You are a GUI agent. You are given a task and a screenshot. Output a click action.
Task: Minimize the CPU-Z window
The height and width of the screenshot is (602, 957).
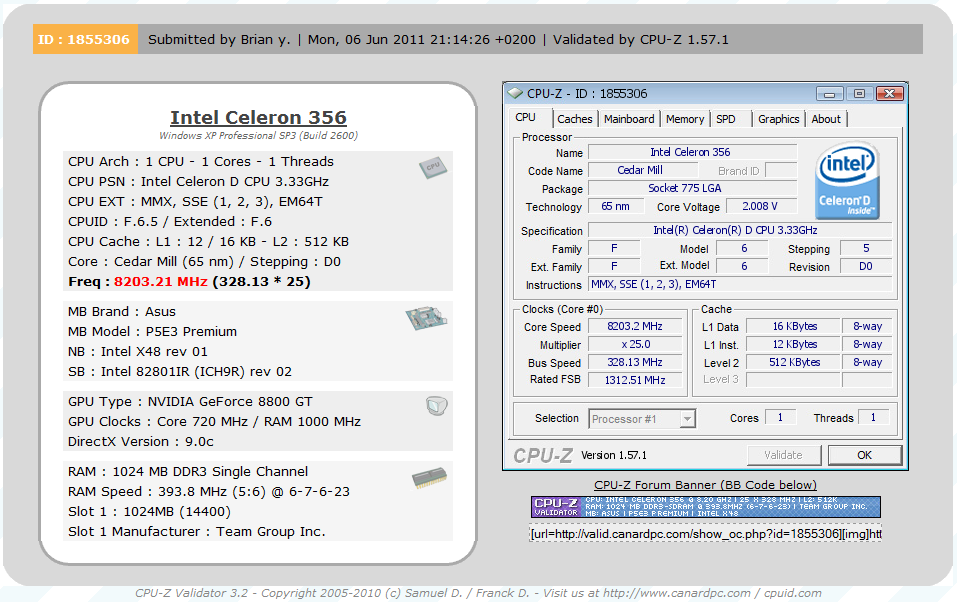(829, 94)
